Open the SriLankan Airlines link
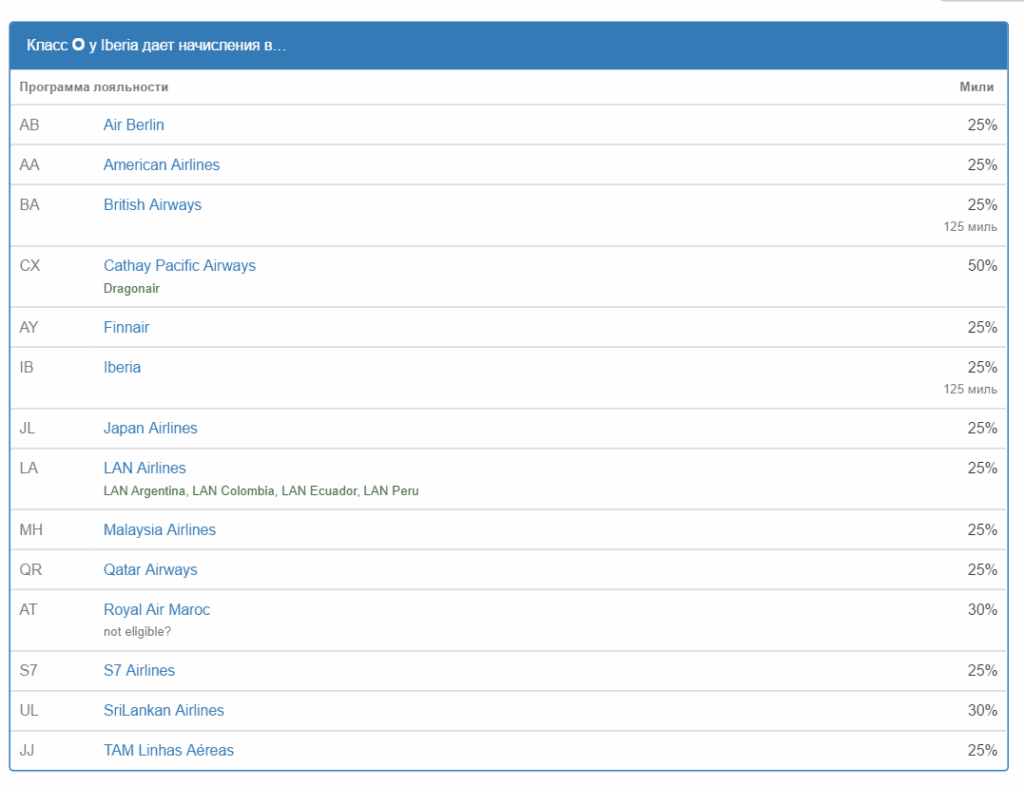The height and width of the screenshot is (786, 1024). pyautogui.click(x=163, y=710)
